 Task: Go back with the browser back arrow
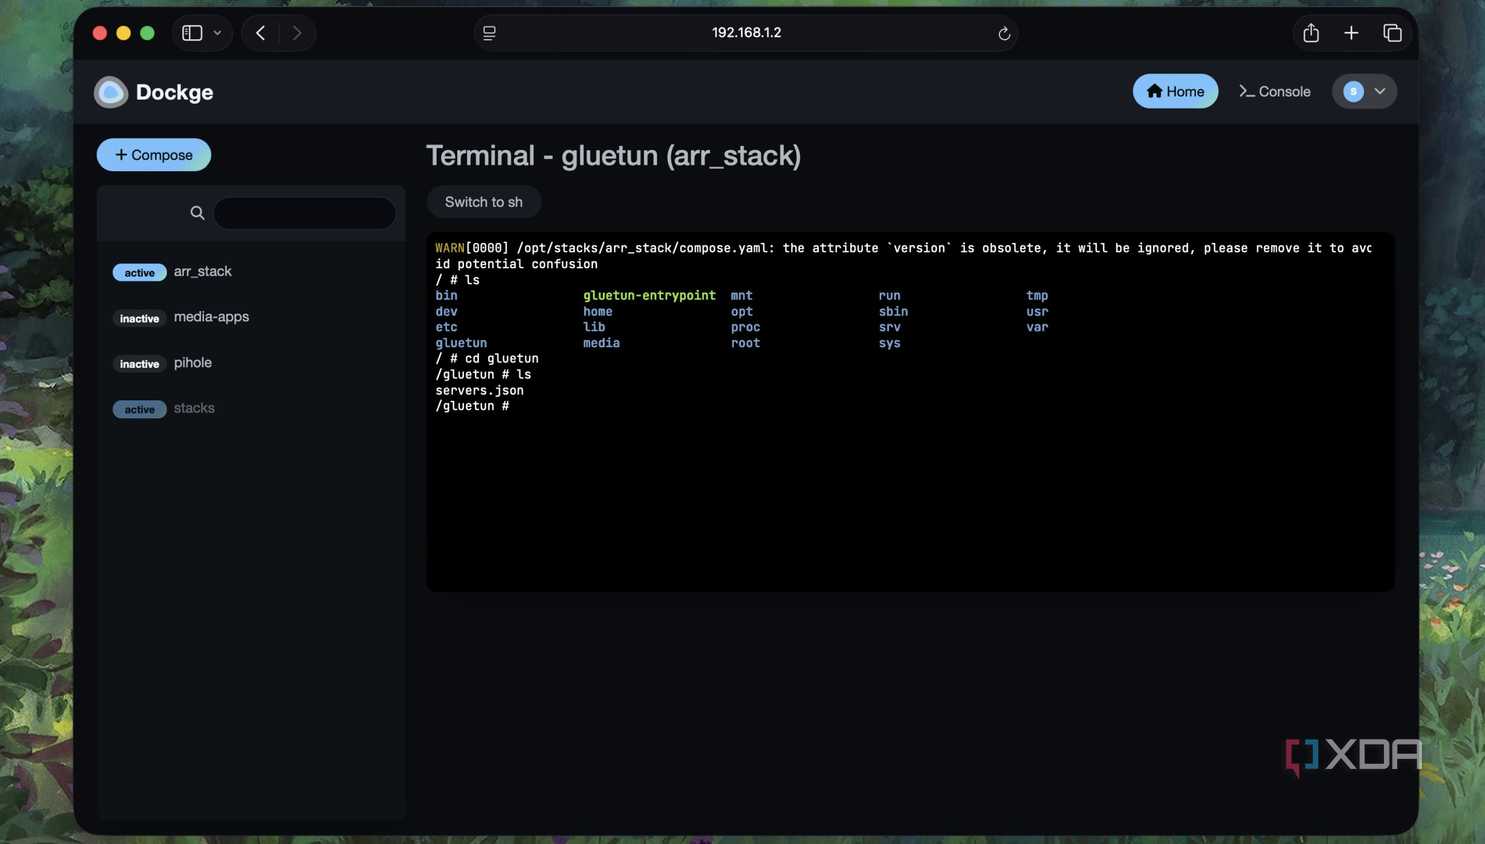click(x=260, y=33)
